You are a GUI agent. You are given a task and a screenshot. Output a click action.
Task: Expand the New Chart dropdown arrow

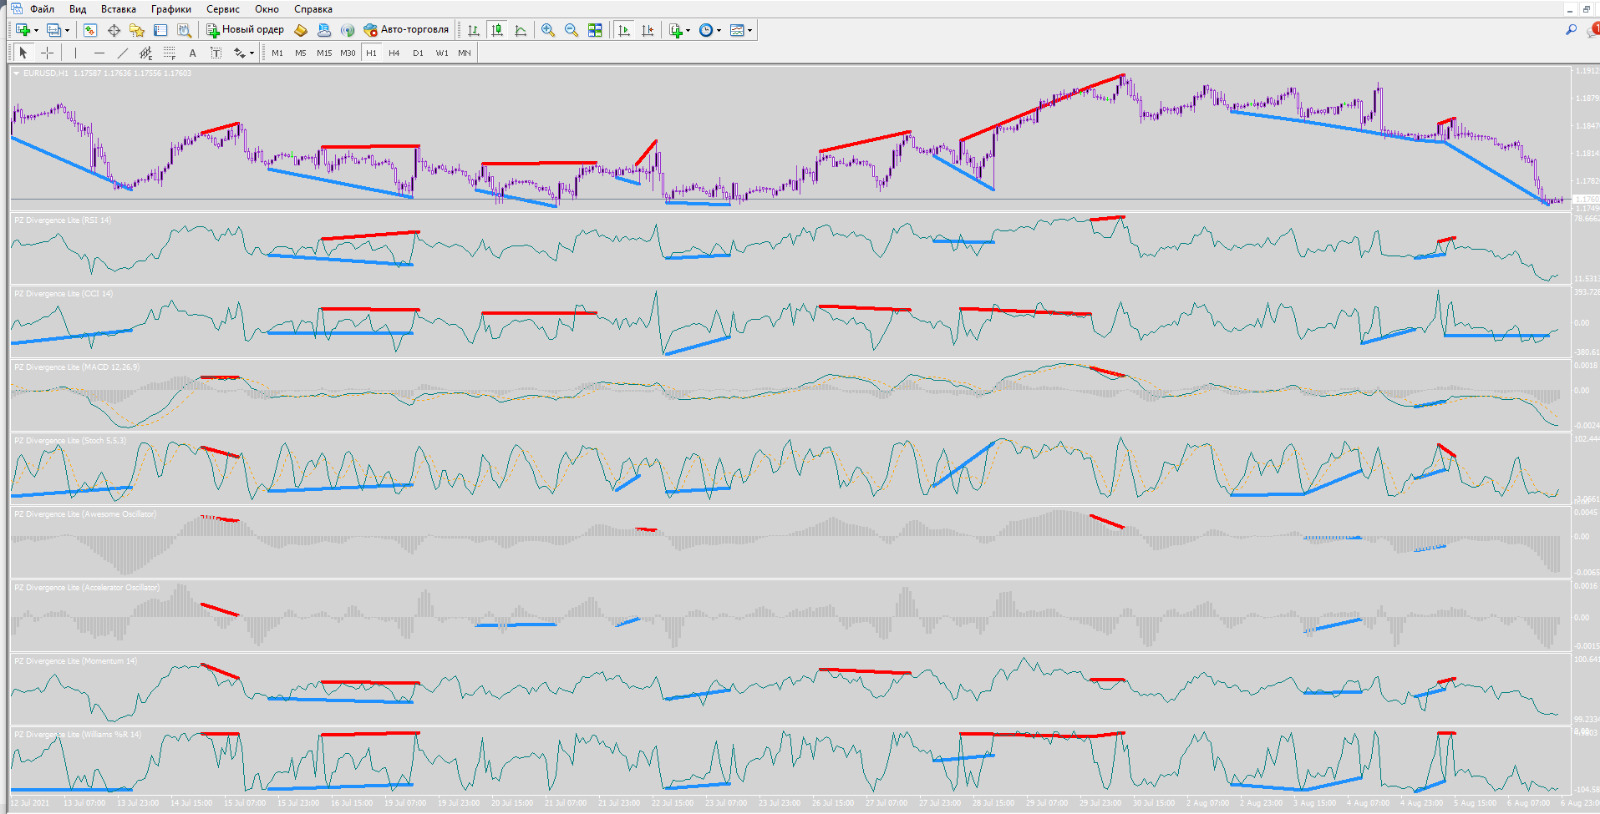(x=36, y=30)
